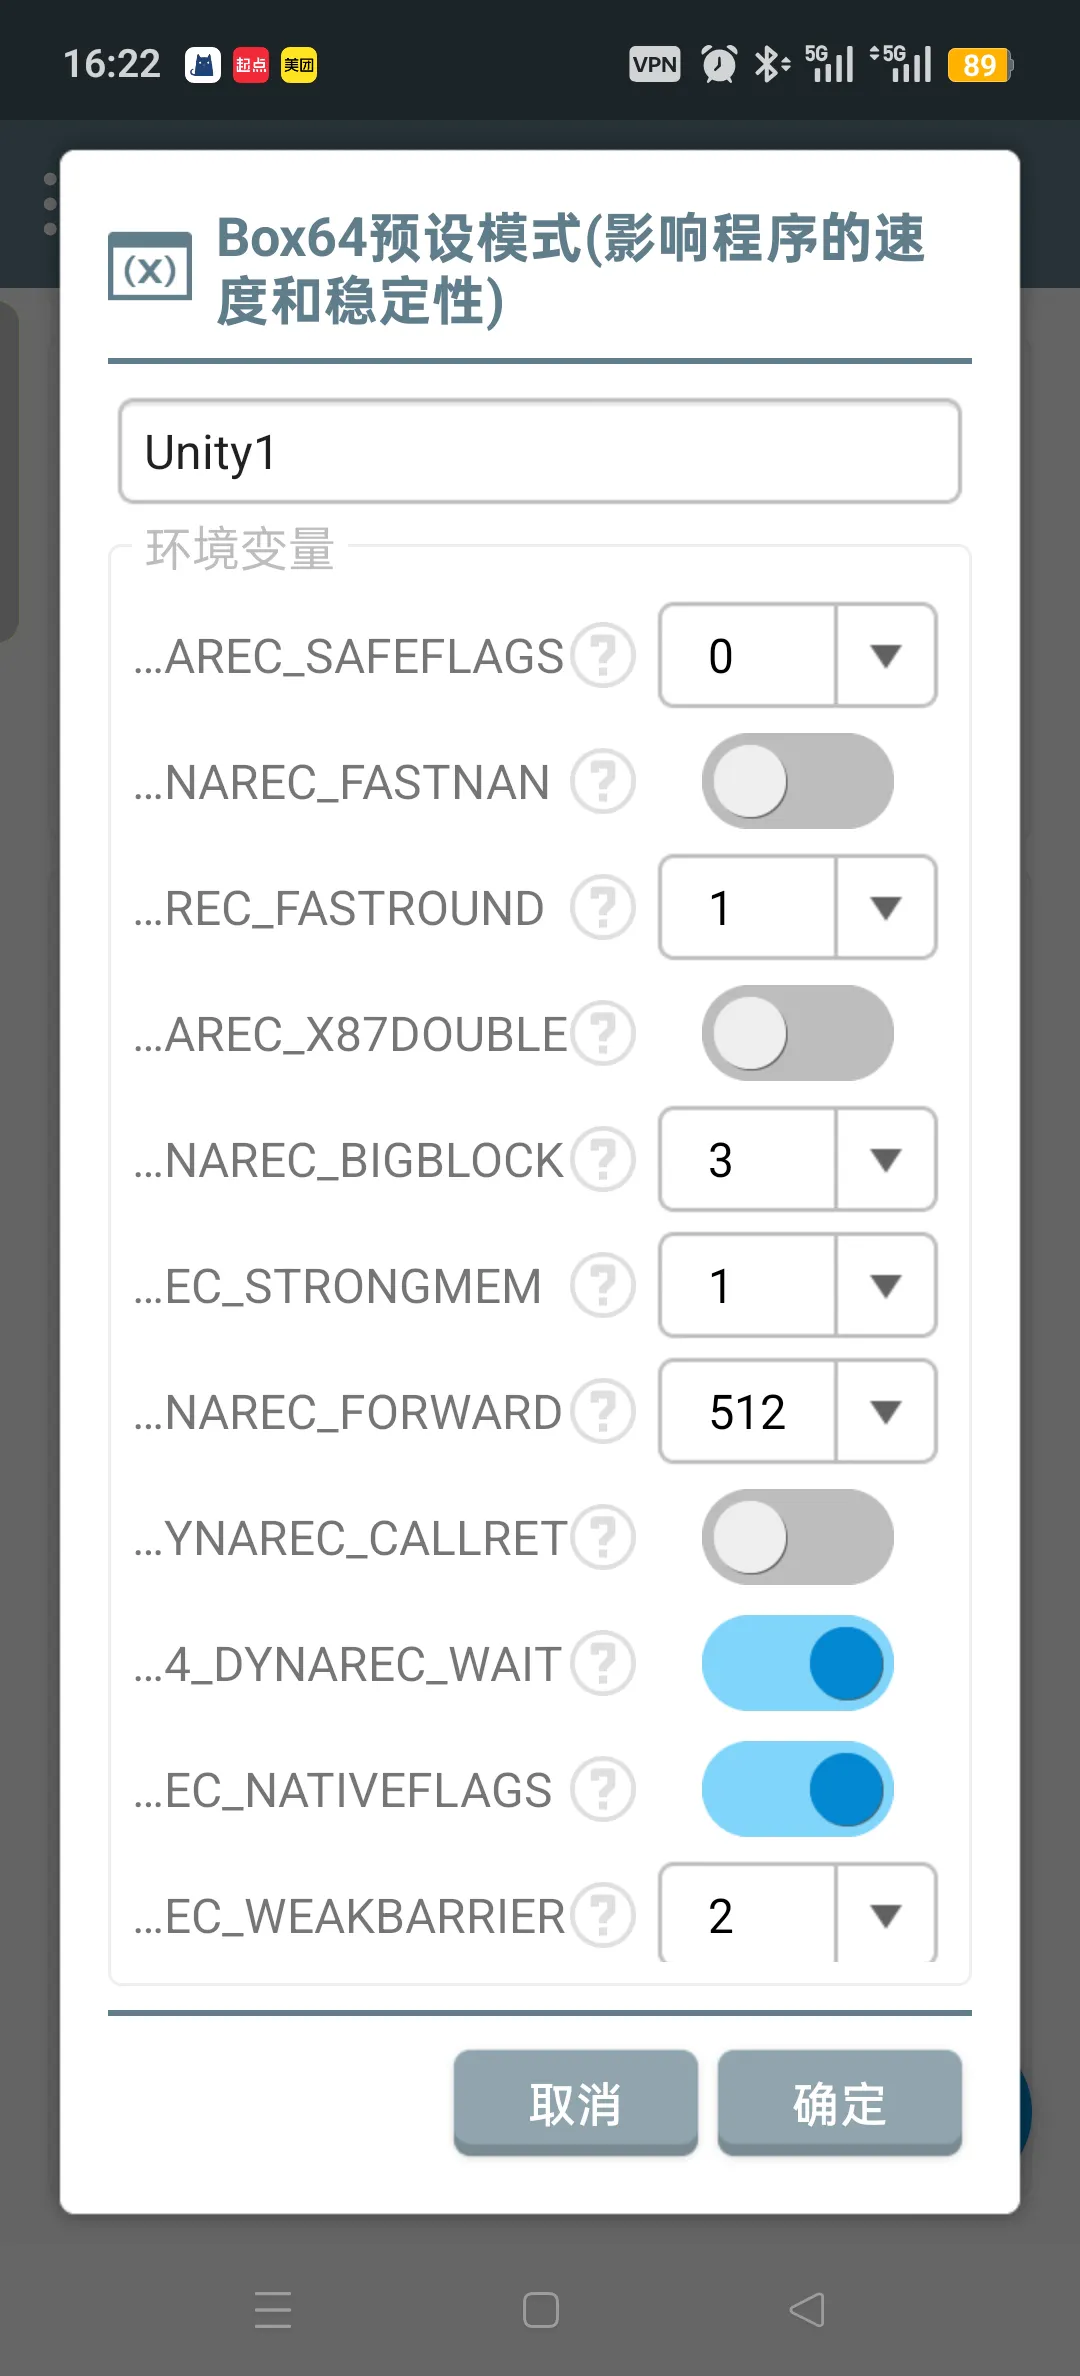Viewport: 1080px width, 2376px height.
Task: Disable the 4_DYNAREC_WAIT switch
Action: (x=797, y=1664)
